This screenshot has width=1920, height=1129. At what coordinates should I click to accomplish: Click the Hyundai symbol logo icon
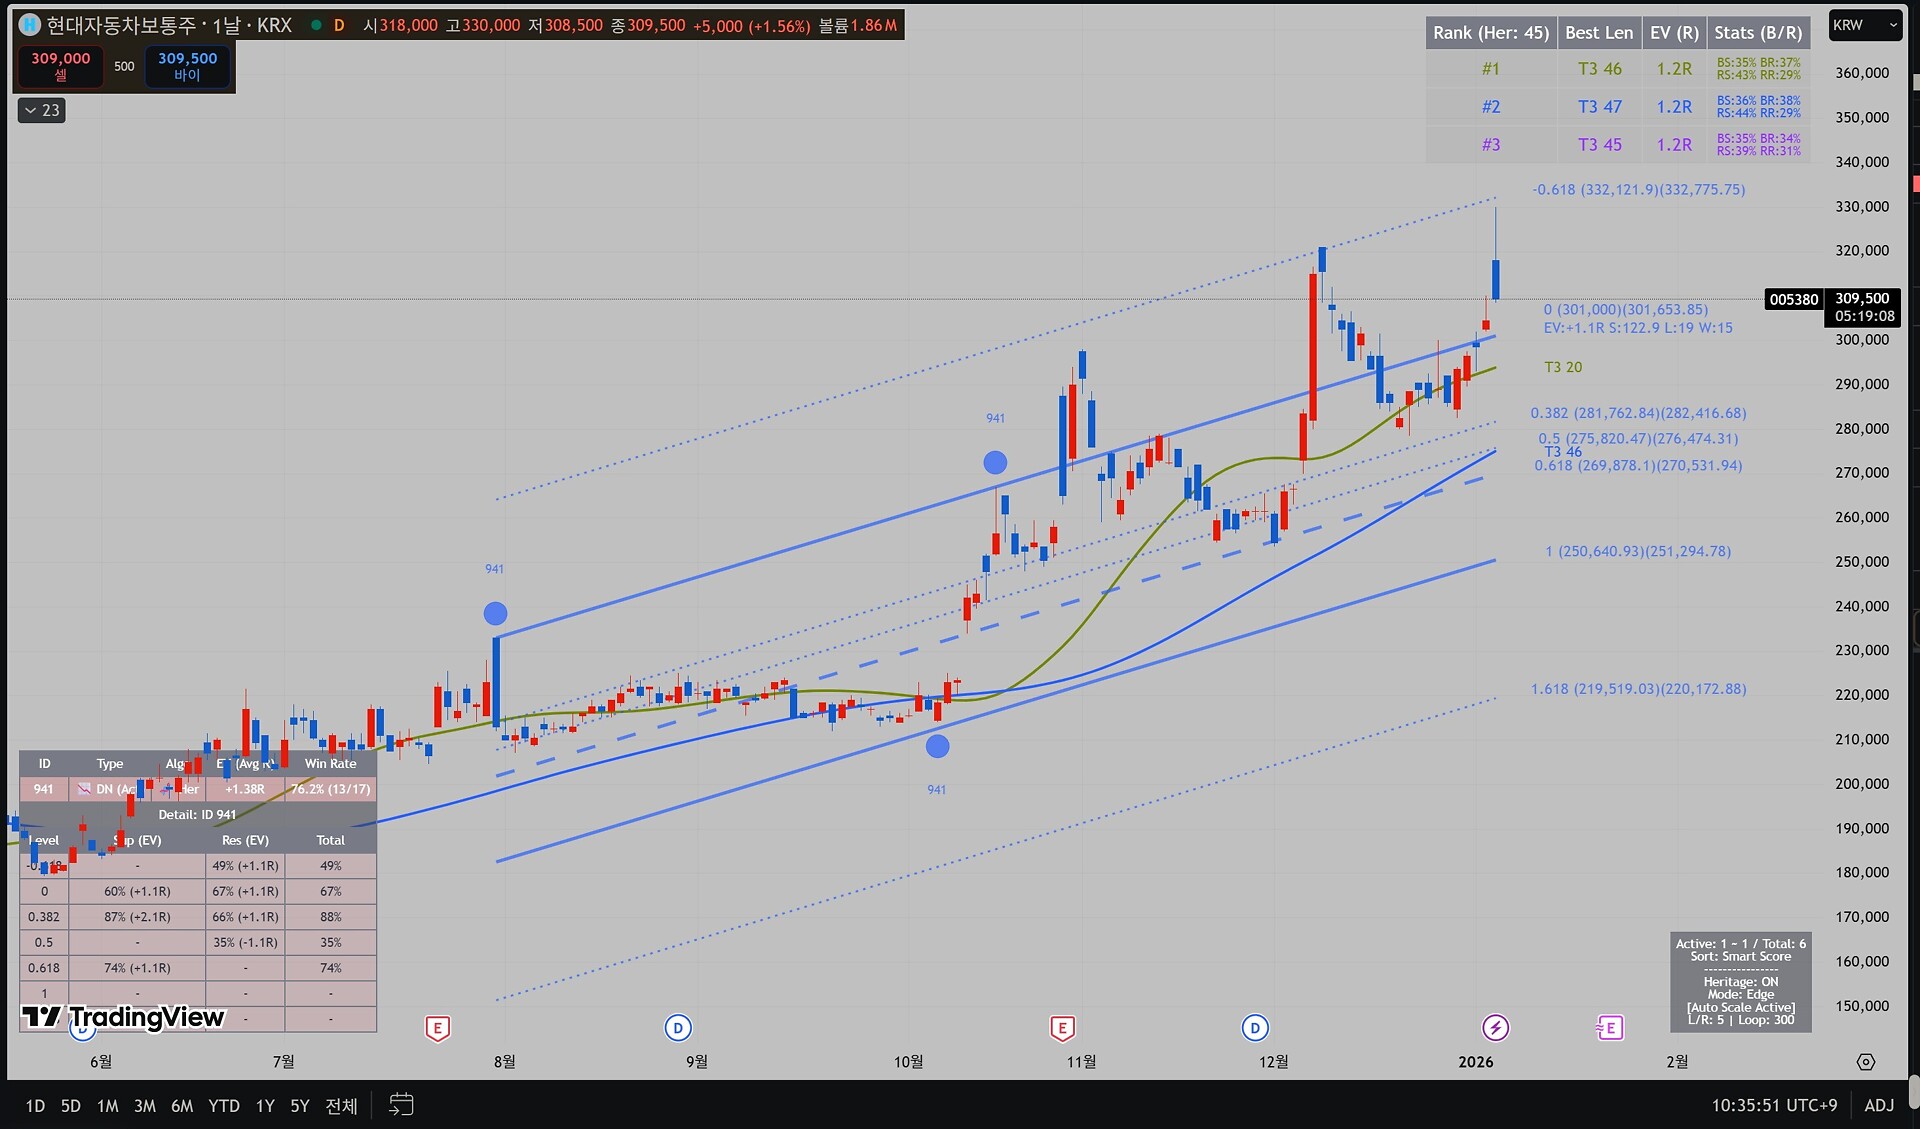pos(30,25)
